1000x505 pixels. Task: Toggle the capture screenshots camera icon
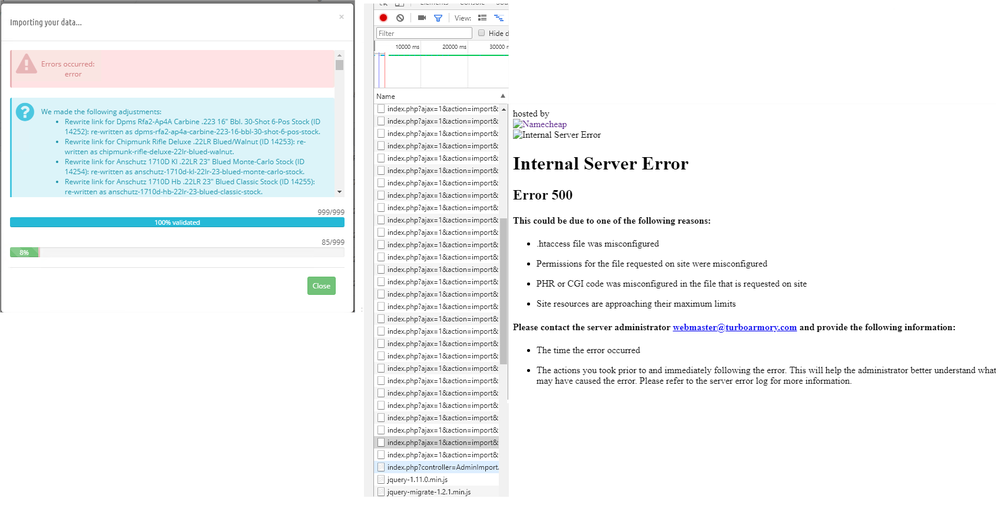pos(422,18)
